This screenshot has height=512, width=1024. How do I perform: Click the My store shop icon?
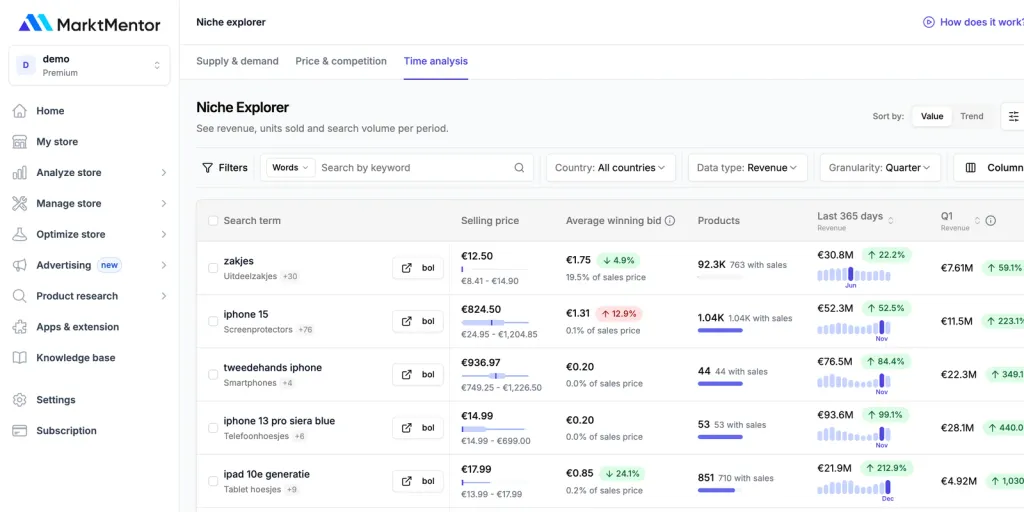click(20, 142)
